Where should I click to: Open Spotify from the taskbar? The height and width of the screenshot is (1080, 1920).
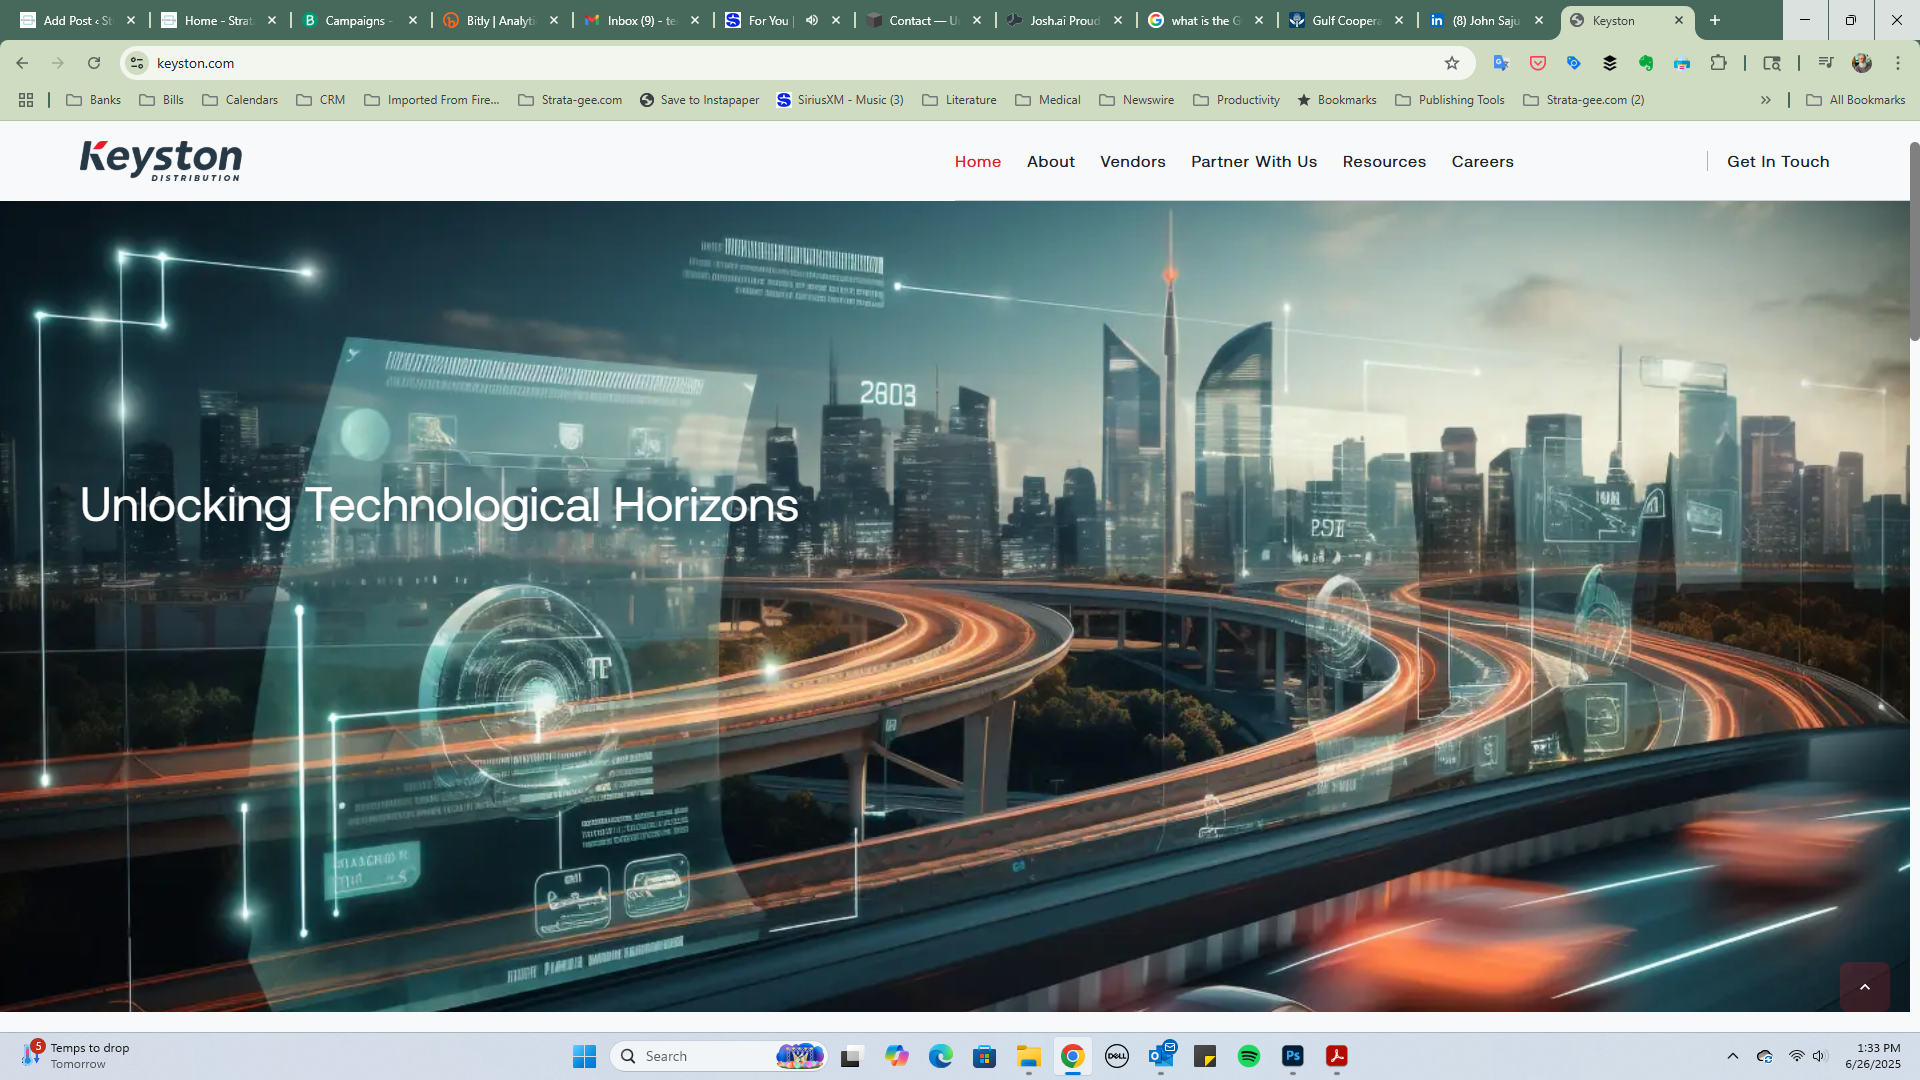[1248, 1056]
